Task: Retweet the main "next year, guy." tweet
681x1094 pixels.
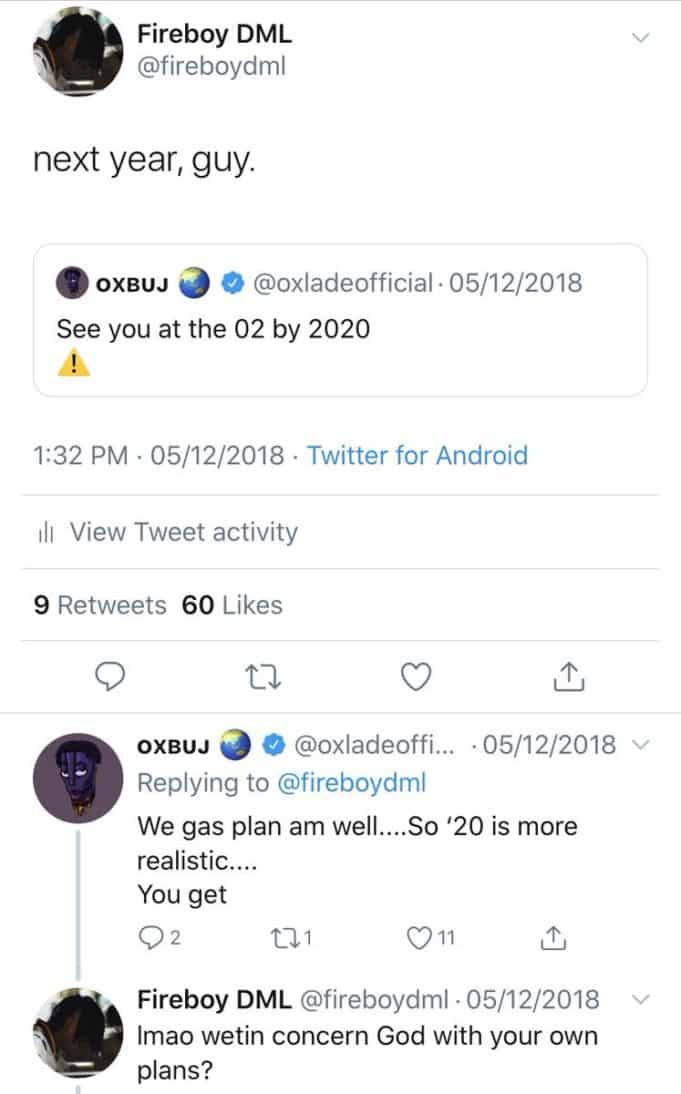Action: pyautogui.click(x=265, y=678)
